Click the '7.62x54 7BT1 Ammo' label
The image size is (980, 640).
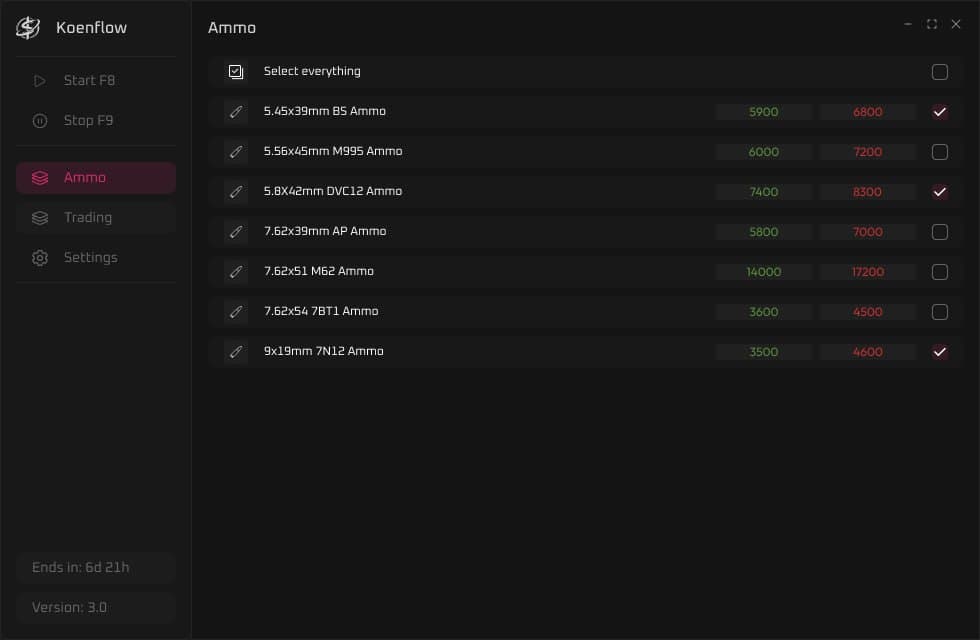(321, 311)
